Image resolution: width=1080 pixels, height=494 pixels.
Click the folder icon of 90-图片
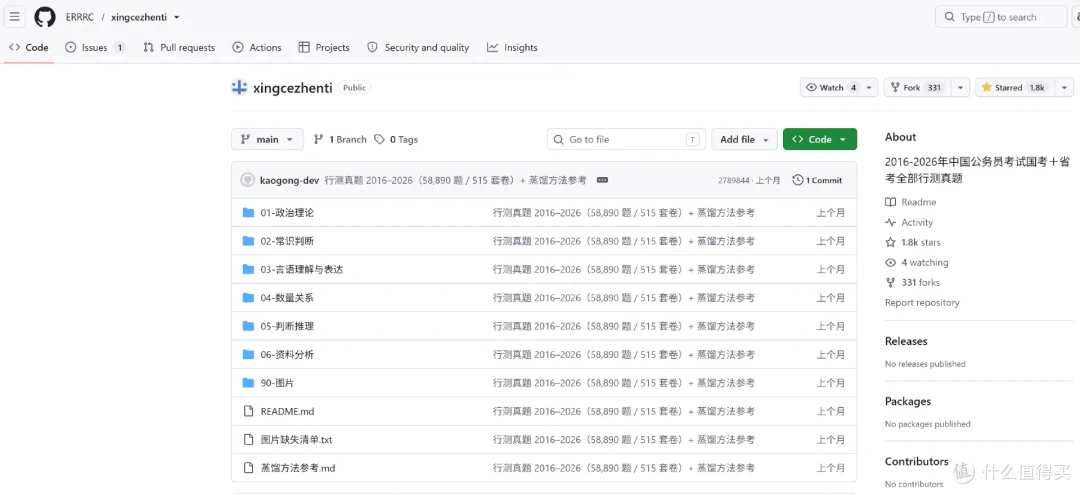[249, 382]
